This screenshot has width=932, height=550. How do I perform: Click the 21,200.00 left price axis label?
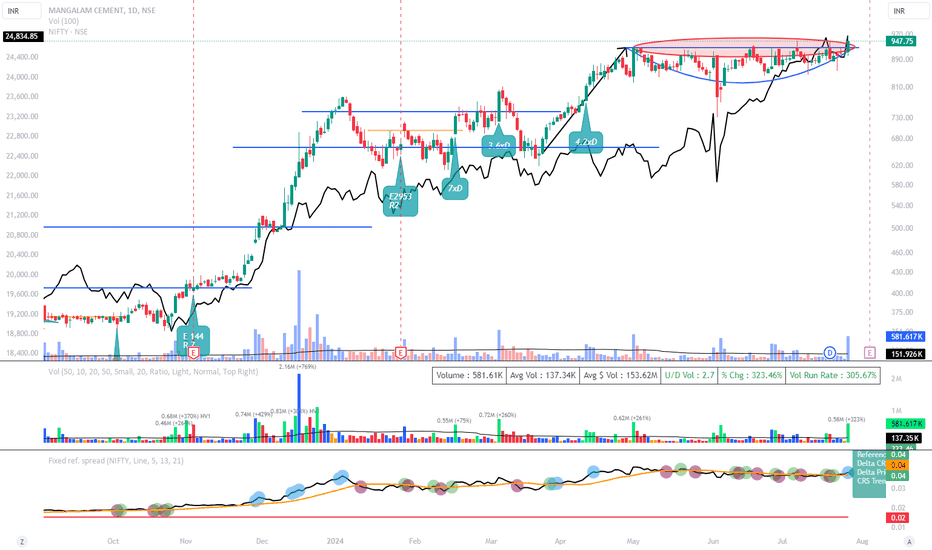(x=23, y=215)
